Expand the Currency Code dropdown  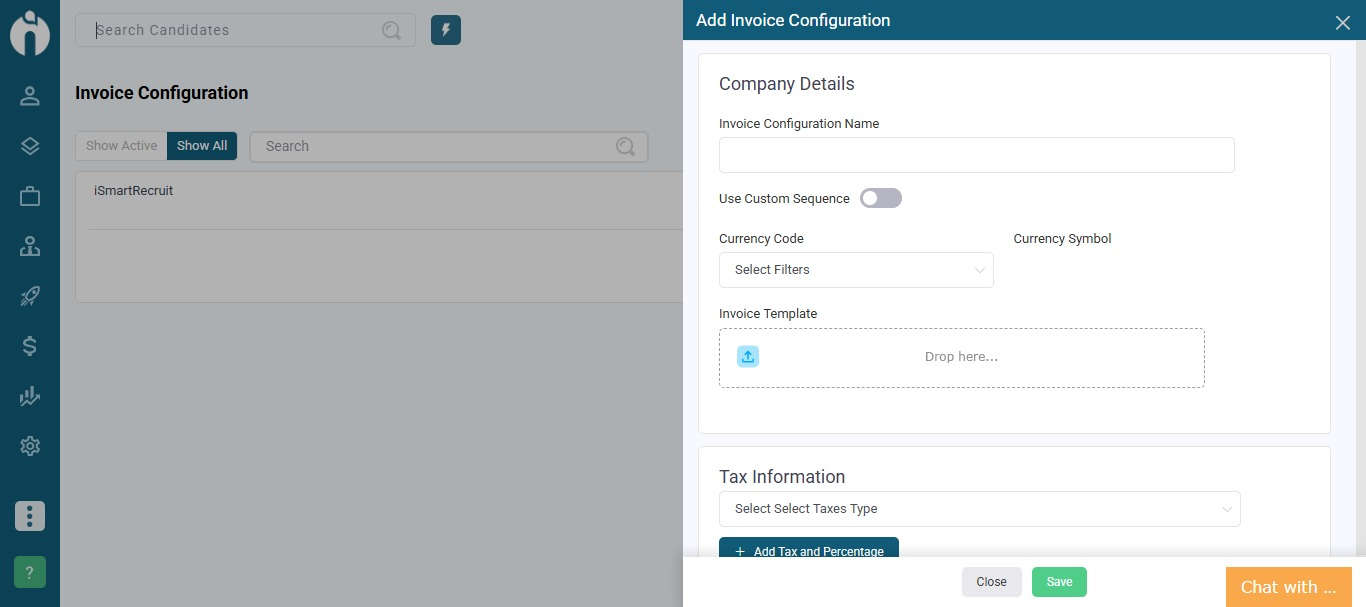tap(856, 270)
